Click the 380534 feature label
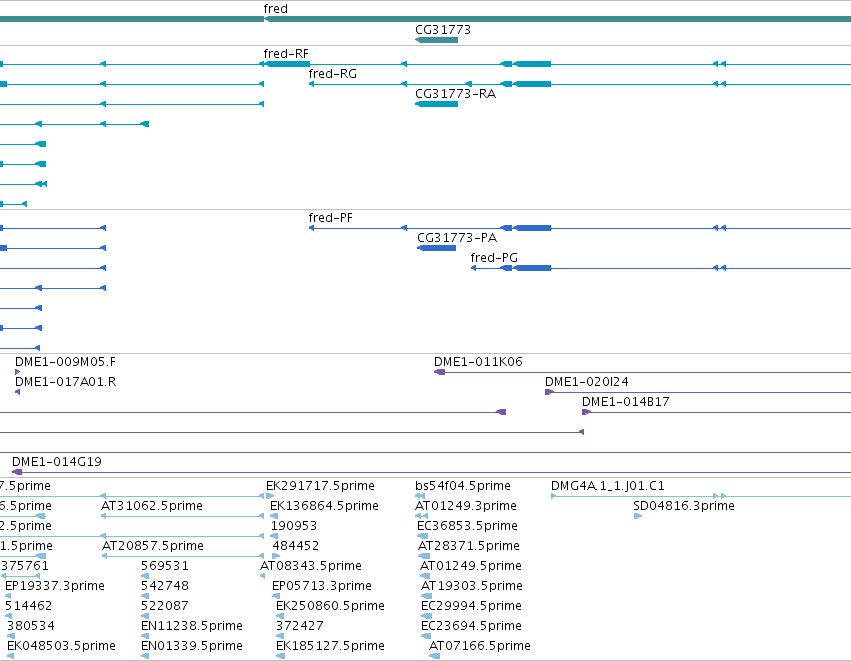851x661 pixels. pyautogui.click(x=31, y=626)
